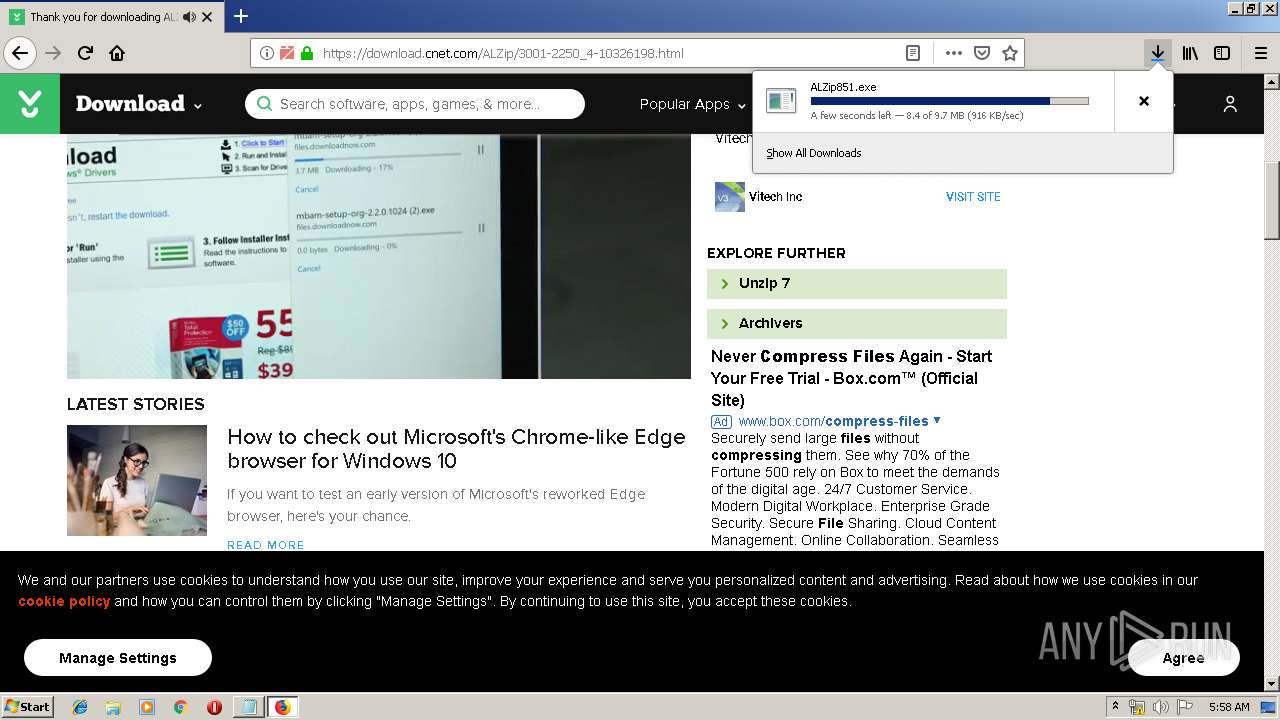This screenshot has height=720, width=1280.
Task: Click READ MORE link
Action: 266,545
